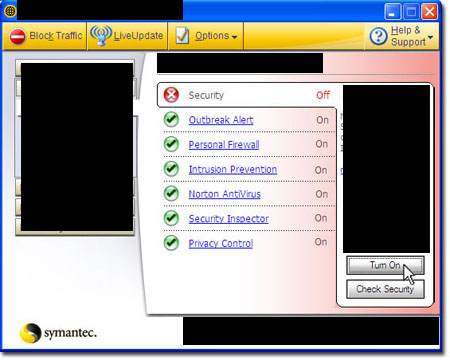This screenshot has width=450, height=360.
Task: Click the LiveUpdate globe antenna icon
Action: 101,35
